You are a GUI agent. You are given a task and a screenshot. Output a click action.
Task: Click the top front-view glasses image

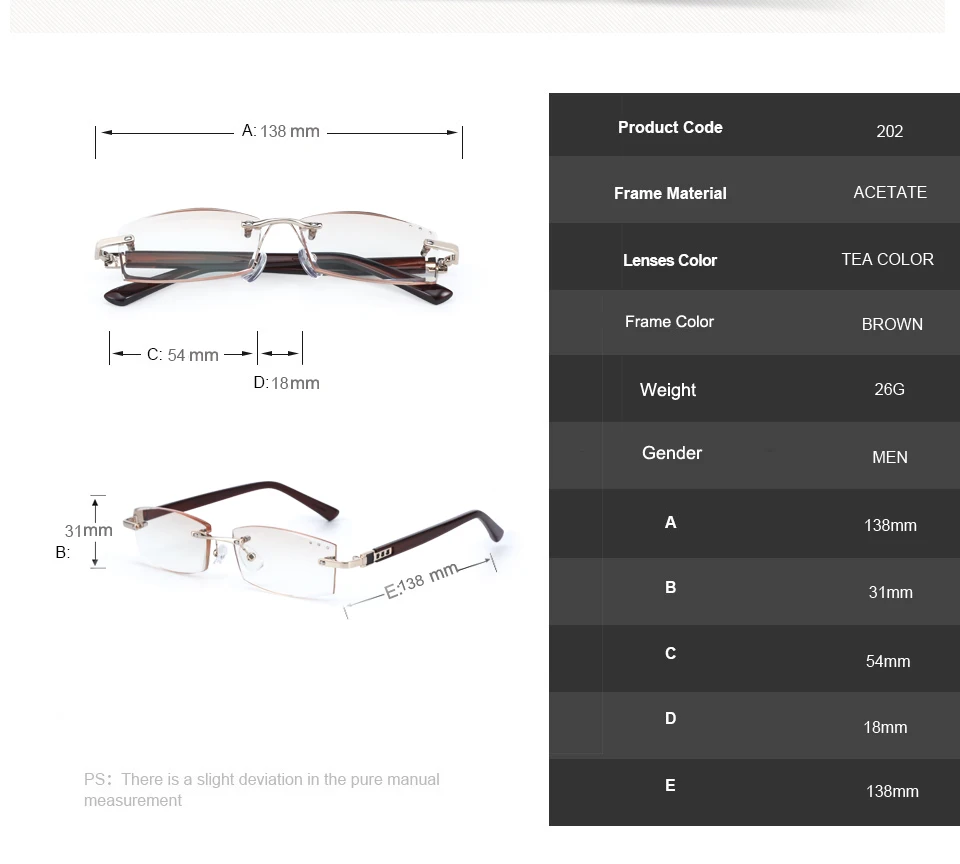tap(277, 257)
